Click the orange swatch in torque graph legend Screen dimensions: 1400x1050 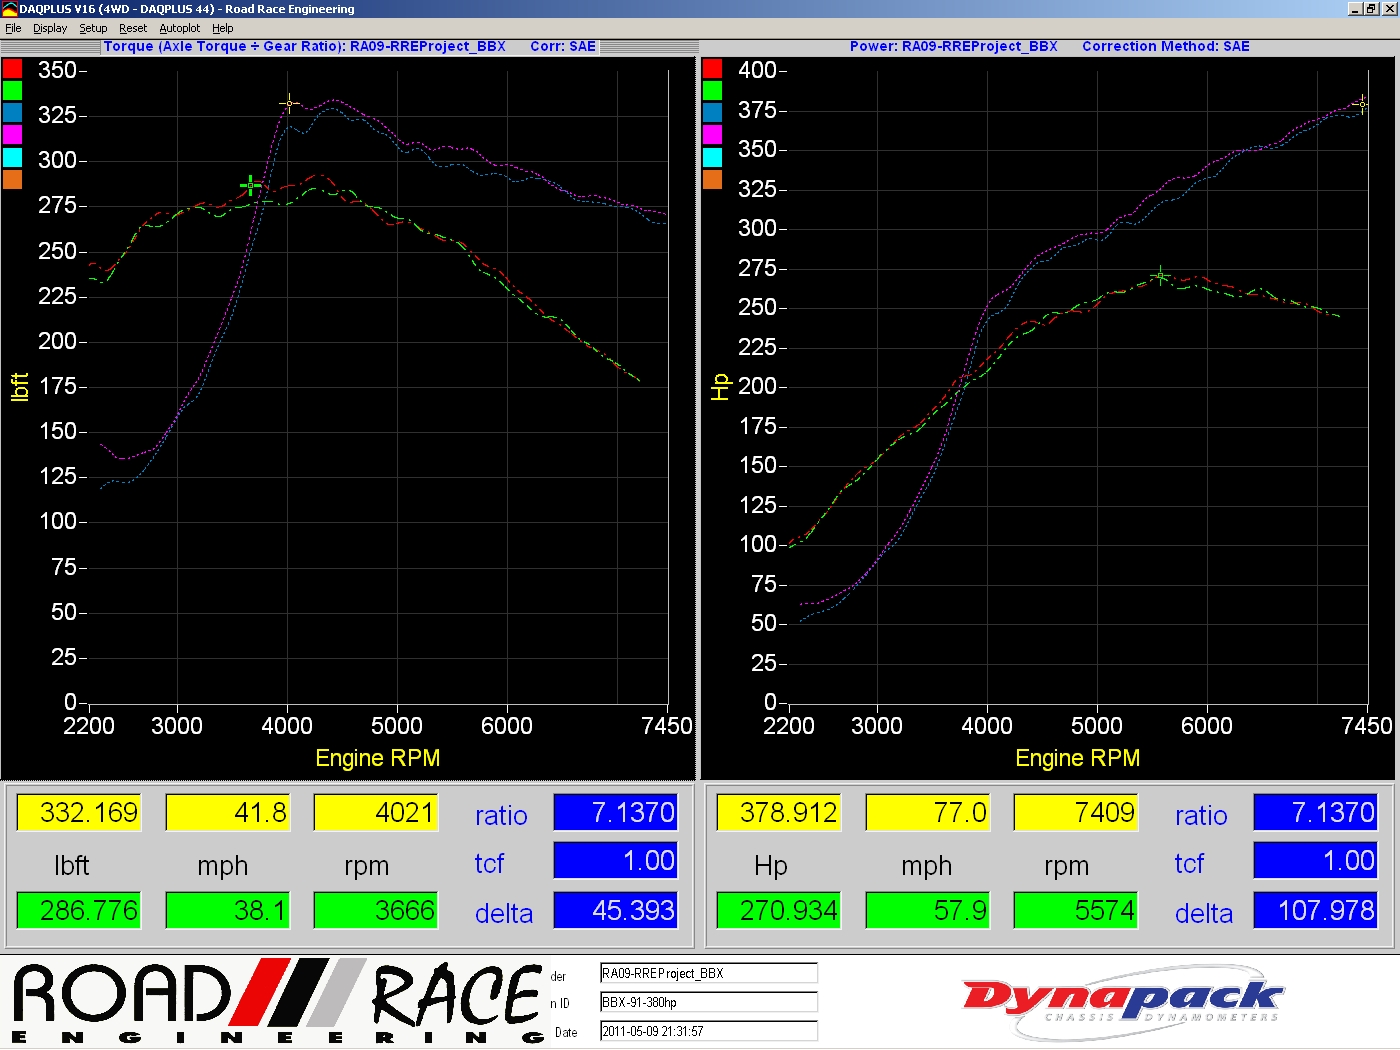coord(12,179)
